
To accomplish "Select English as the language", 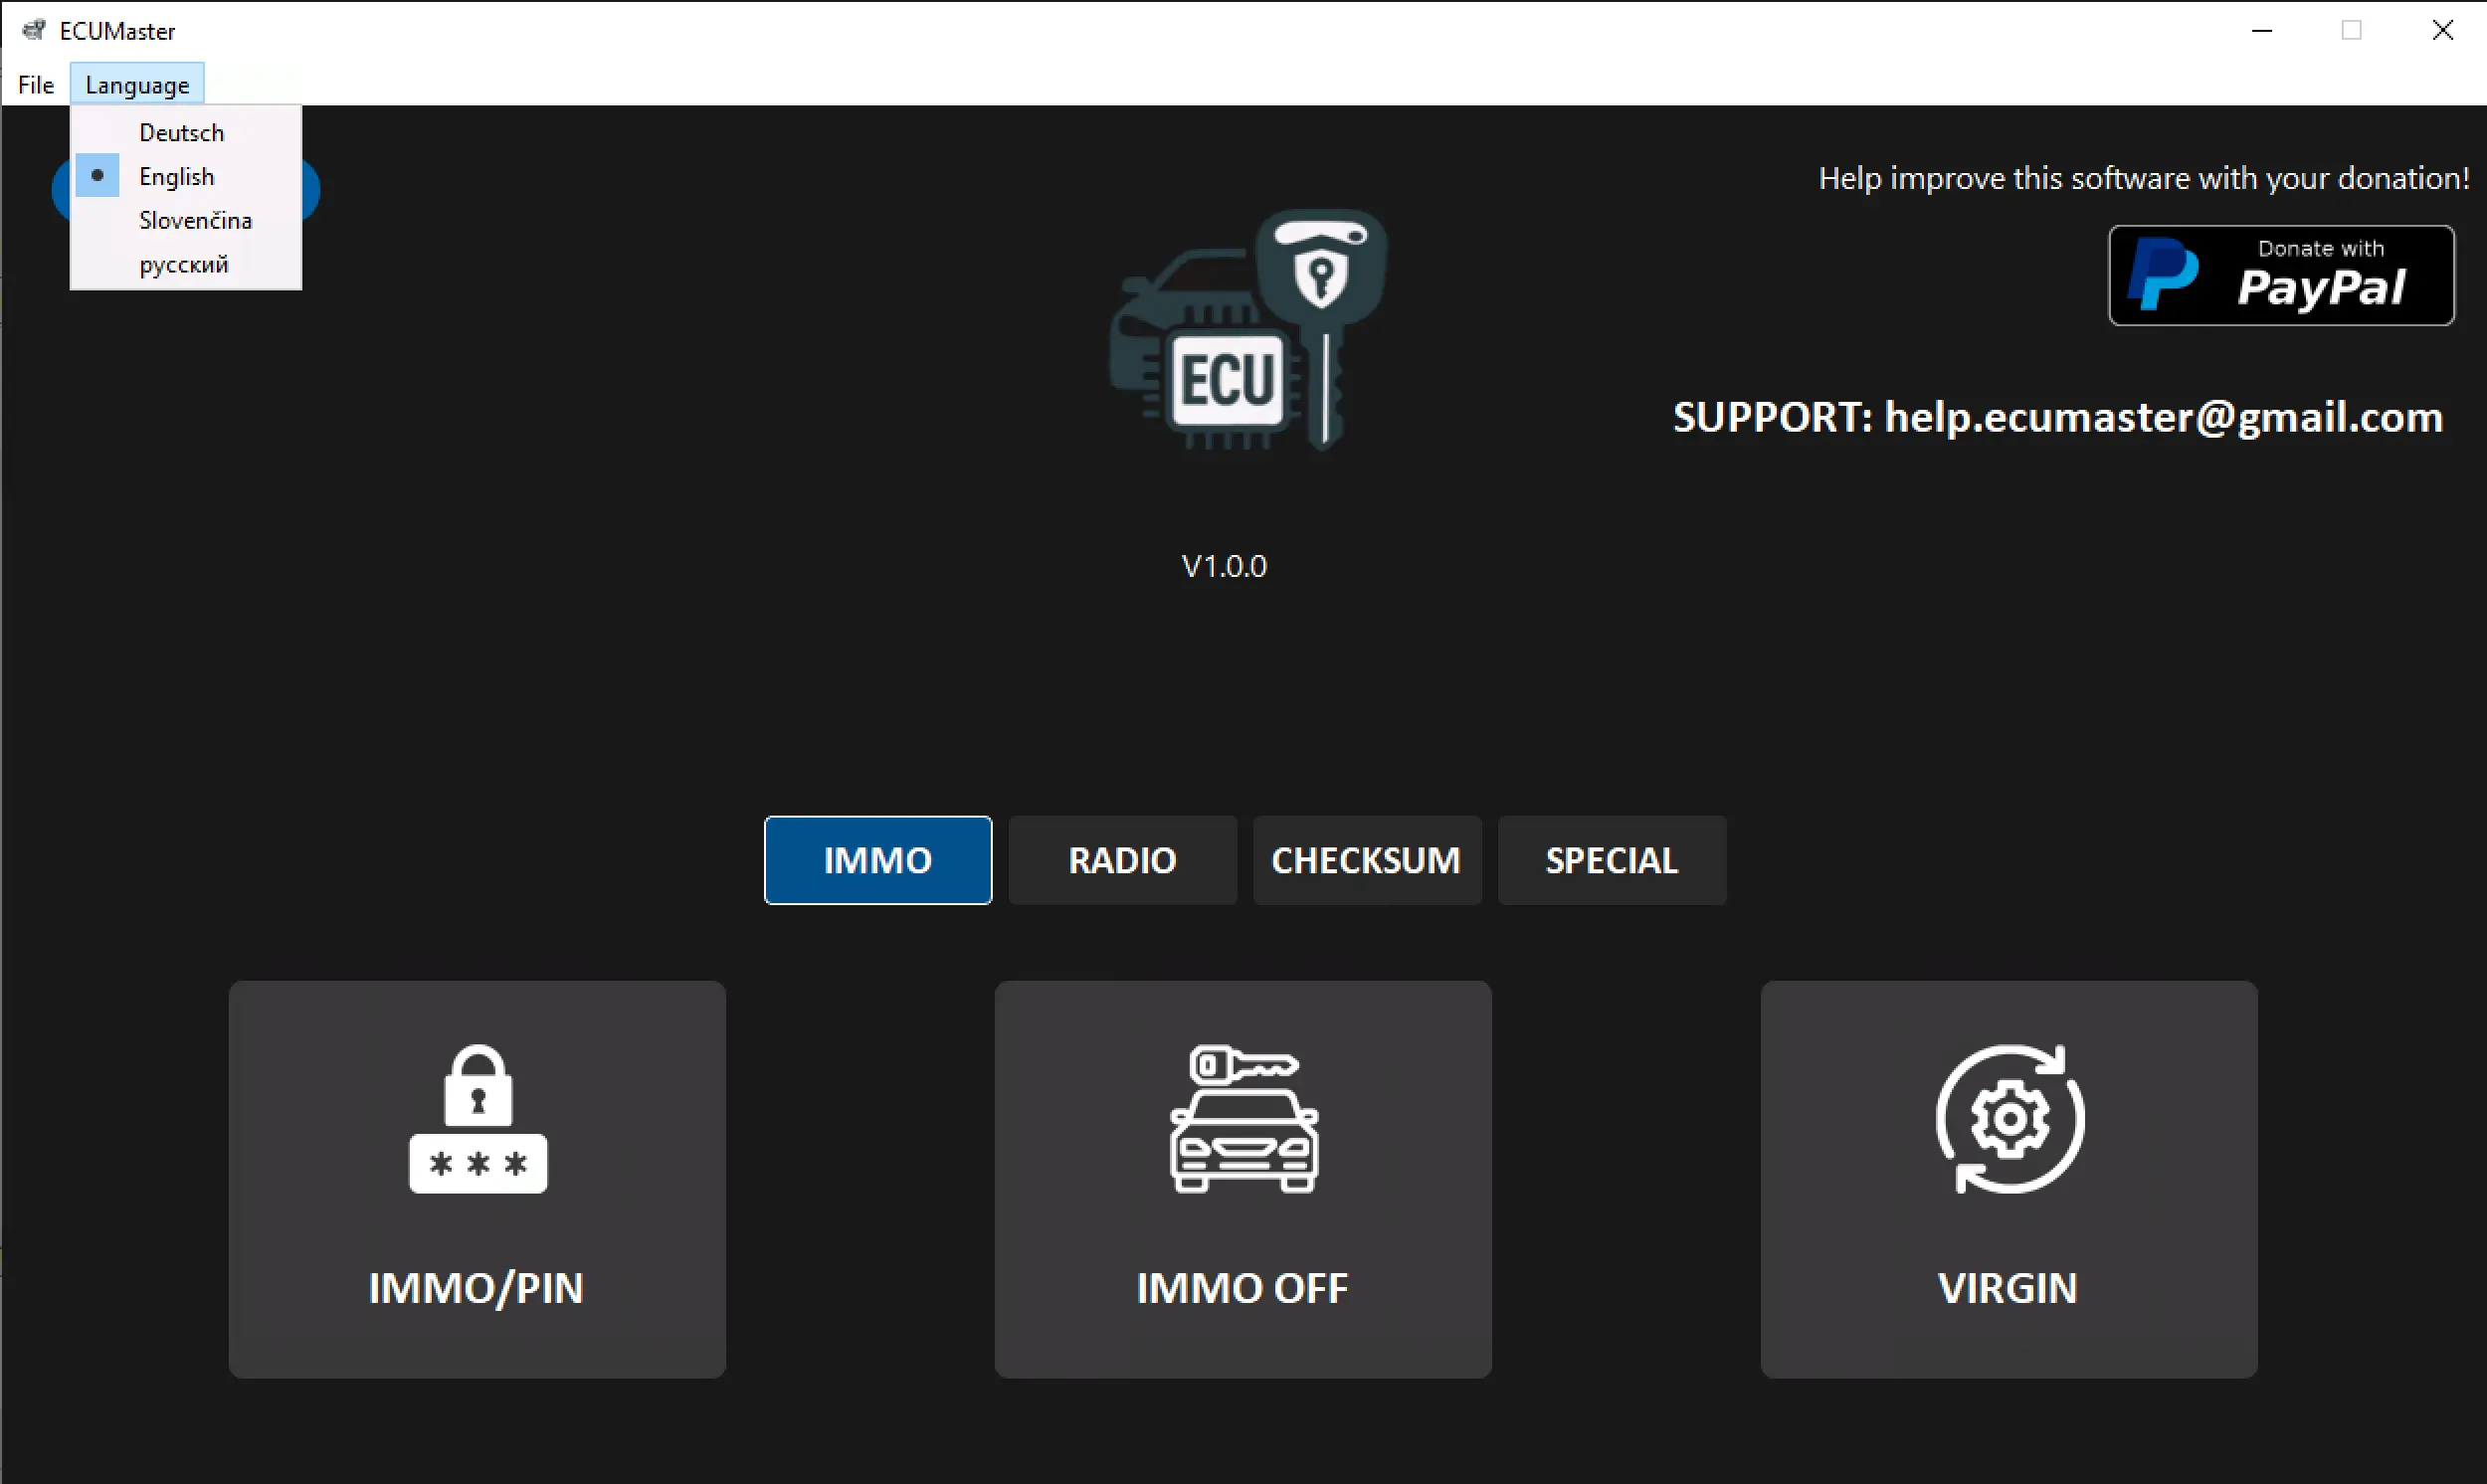I will pyautogui.click(x=176, y=176).
